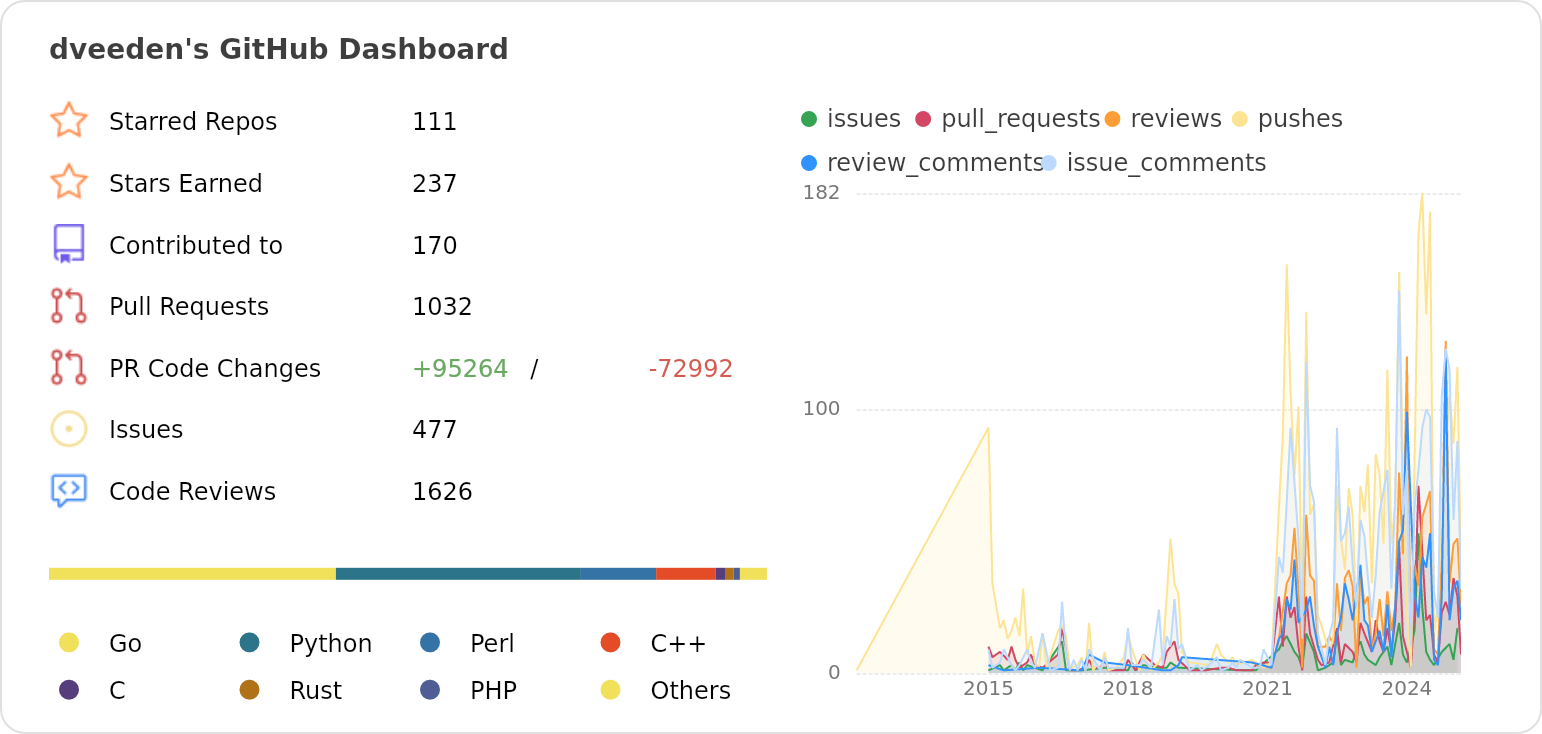Image resolution: width=1542 pixels, height=734 pixels.
Task: Click the Code Reviews label
Action: (x=192, y=492)
